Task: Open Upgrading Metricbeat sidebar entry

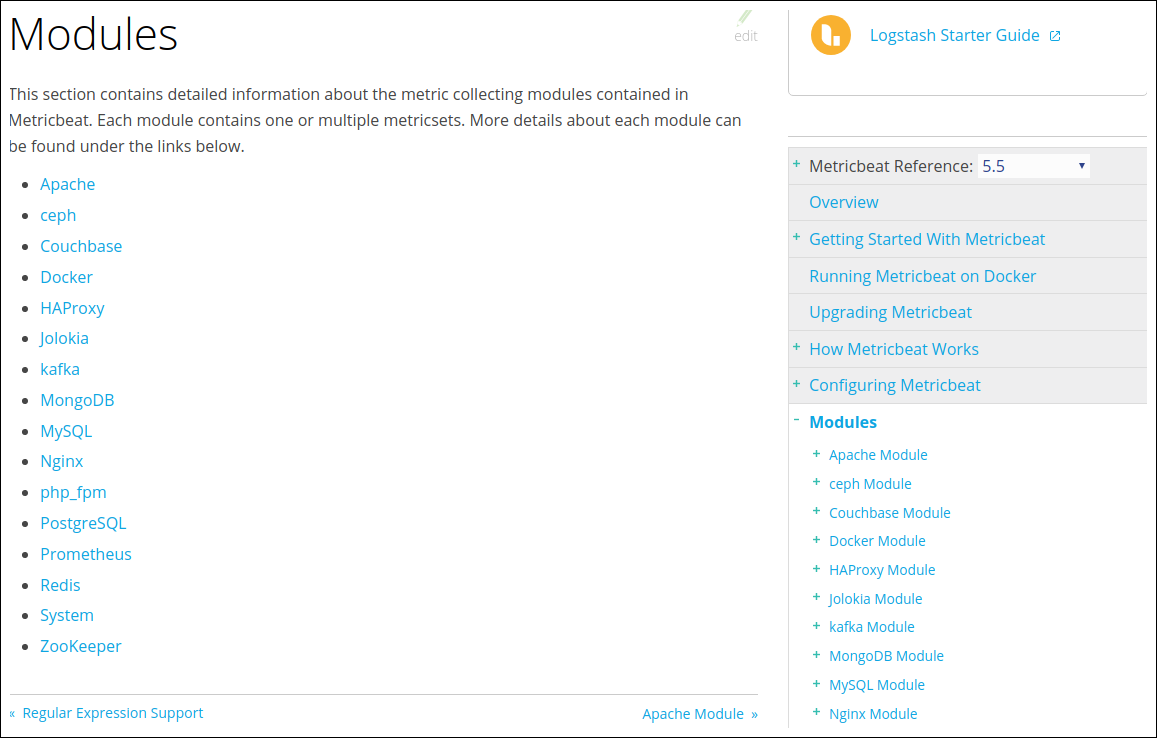Action: [890, 312]
